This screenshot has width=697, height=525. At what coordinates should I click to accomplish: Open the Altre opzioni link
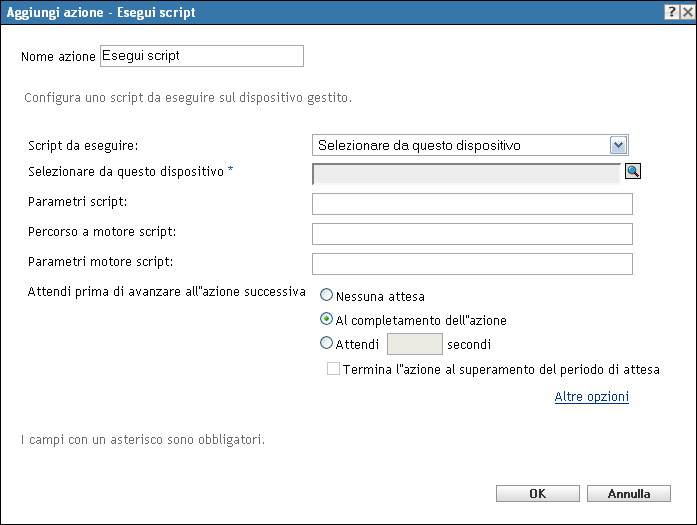pos(591,397)
